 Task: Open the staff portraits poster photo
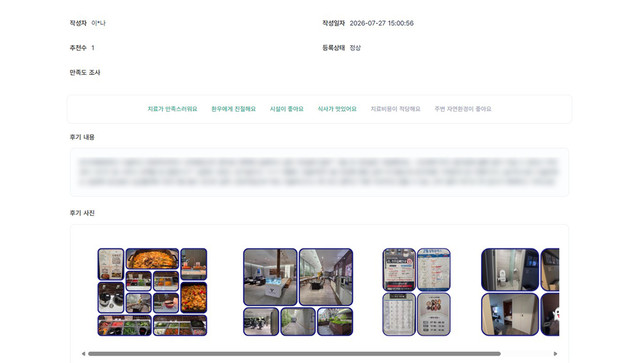coord(434,314)
